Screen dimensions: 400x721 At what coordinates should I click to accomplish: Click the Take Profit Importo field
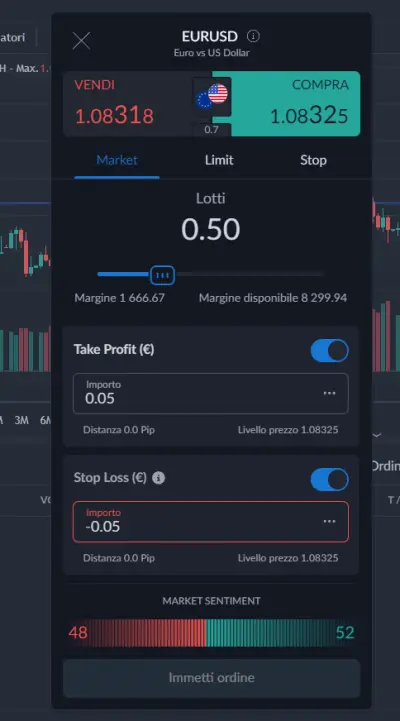(x=211, y=394)
